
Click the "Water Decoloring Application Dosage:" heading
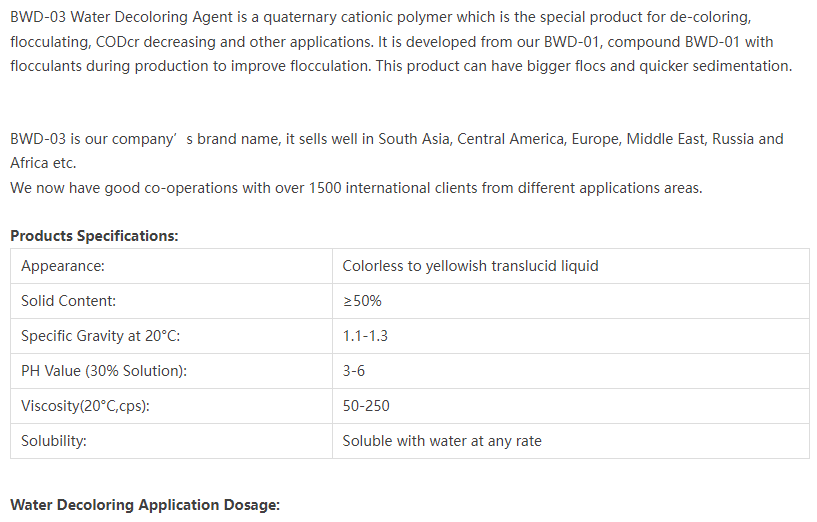pyautogui.click(x=145, y=505)
